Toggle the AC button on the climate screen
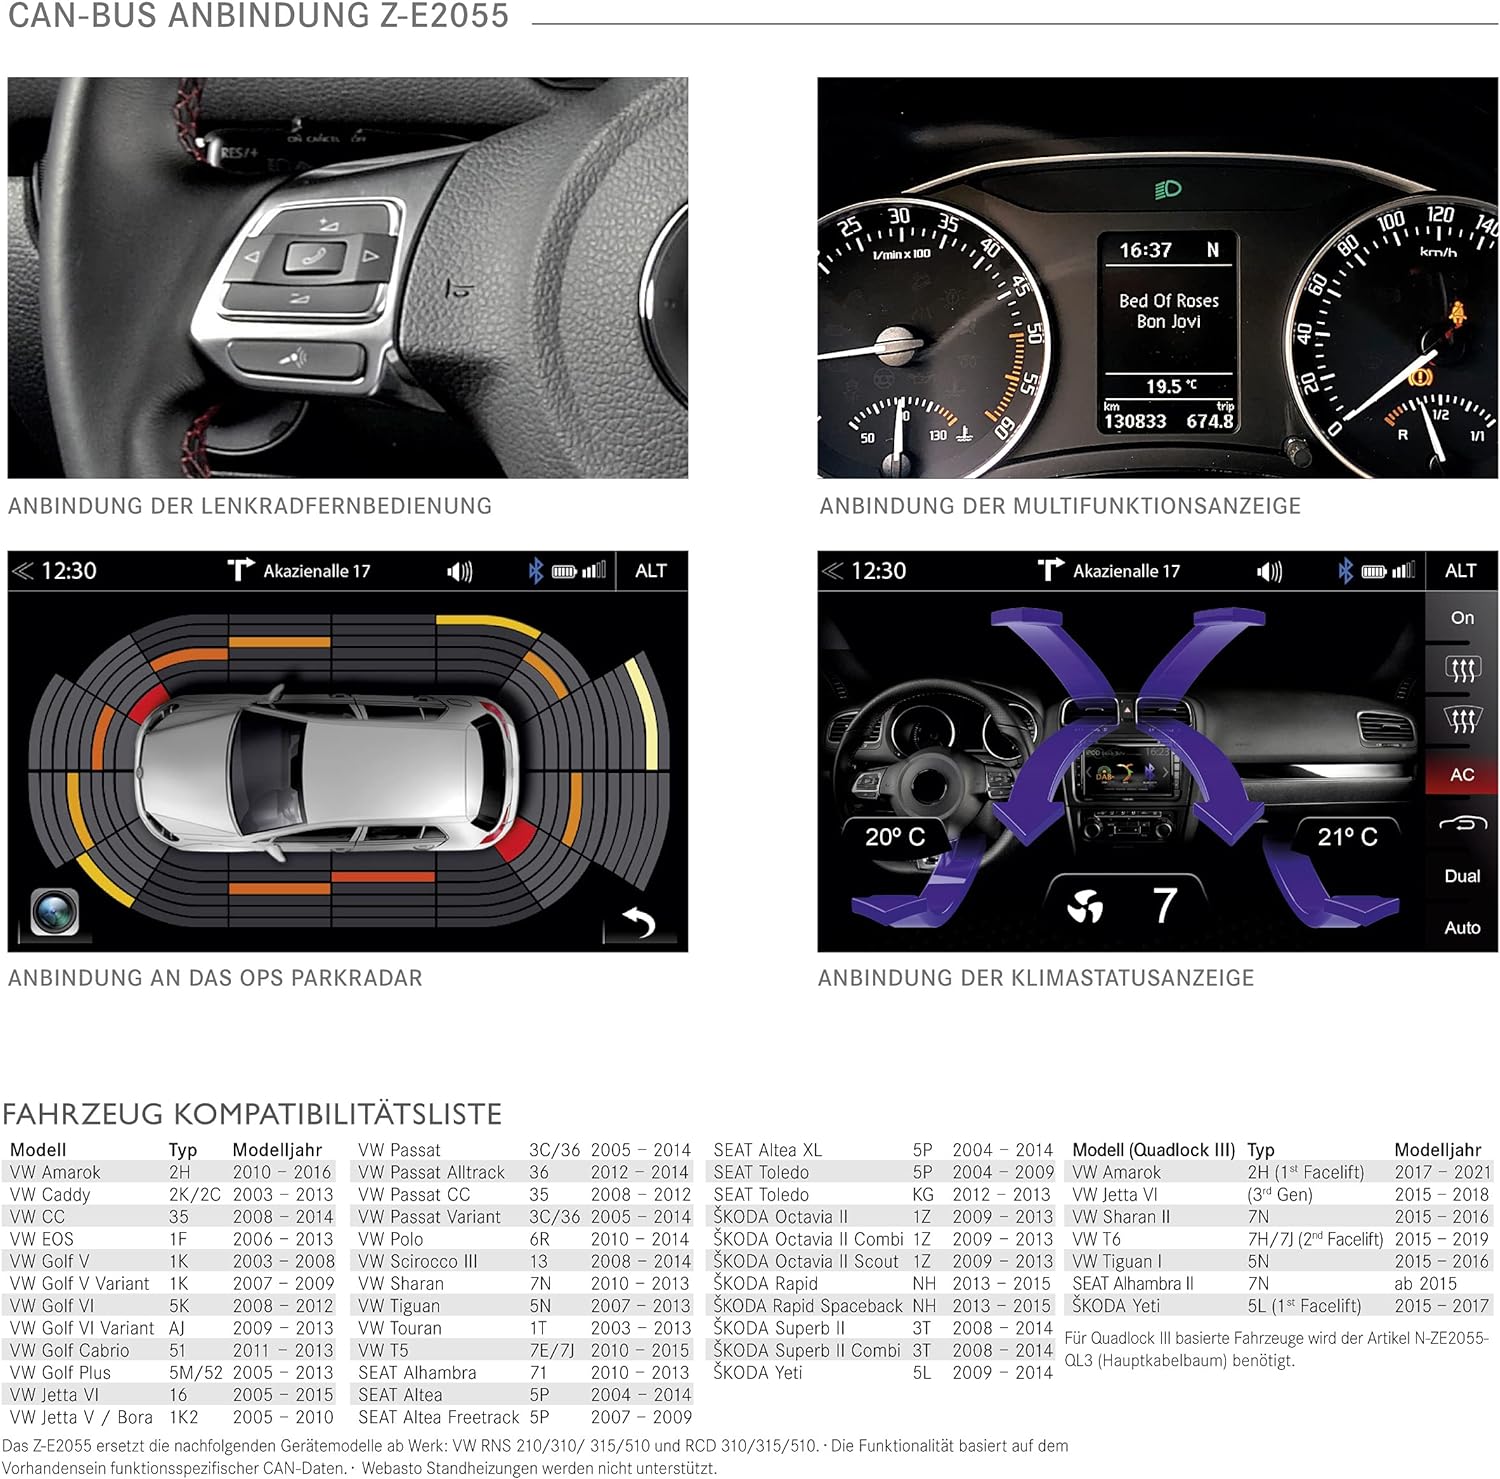 click(x=1461, y=775)
